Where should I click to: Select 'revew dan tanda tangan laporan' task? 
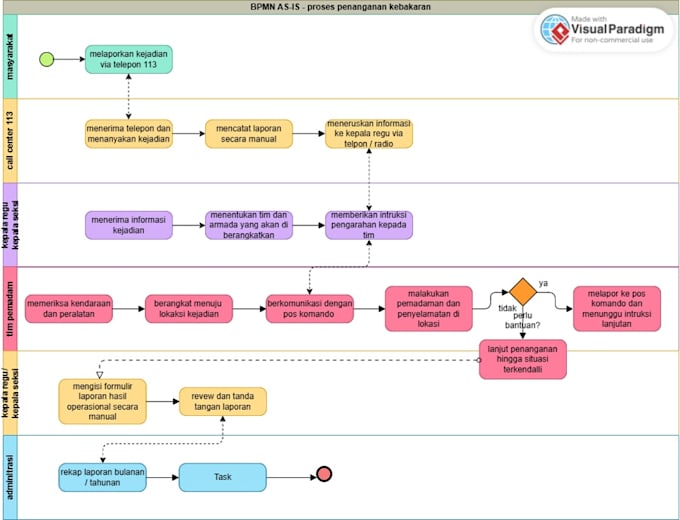[223, 402]
